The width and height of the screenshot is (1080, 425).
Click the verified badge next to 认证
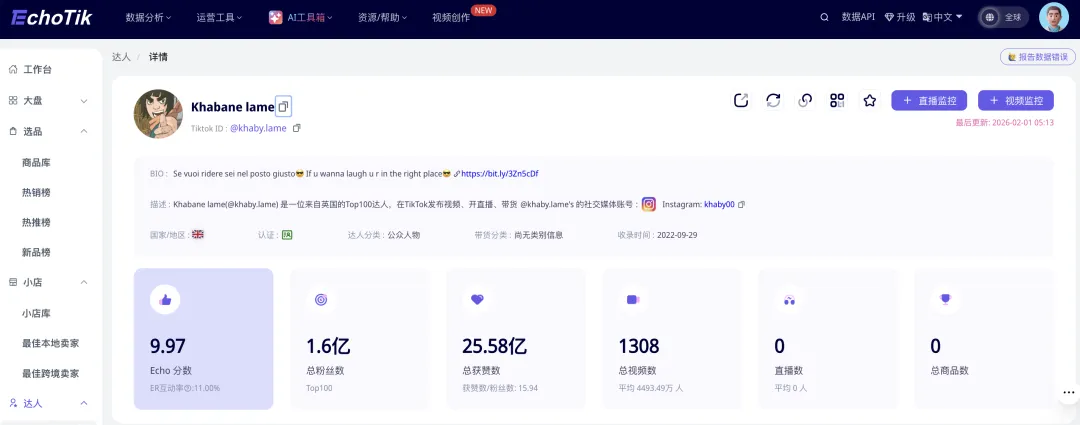pyautogui.click(x=287, y=235)
